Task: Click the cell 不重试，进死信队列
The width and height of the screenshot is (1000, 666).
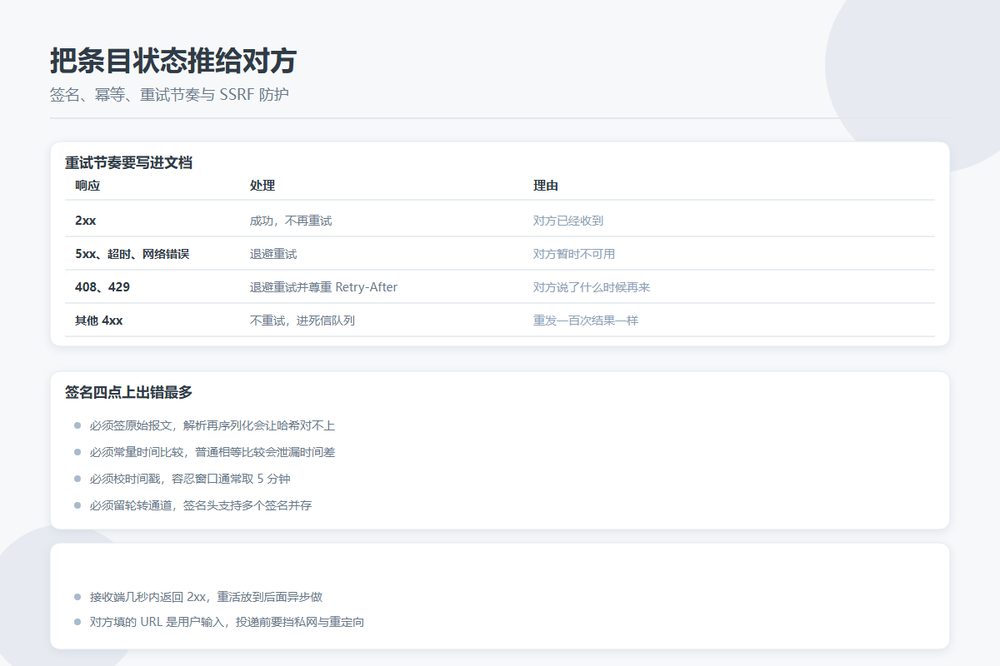Action: (302, 320)
